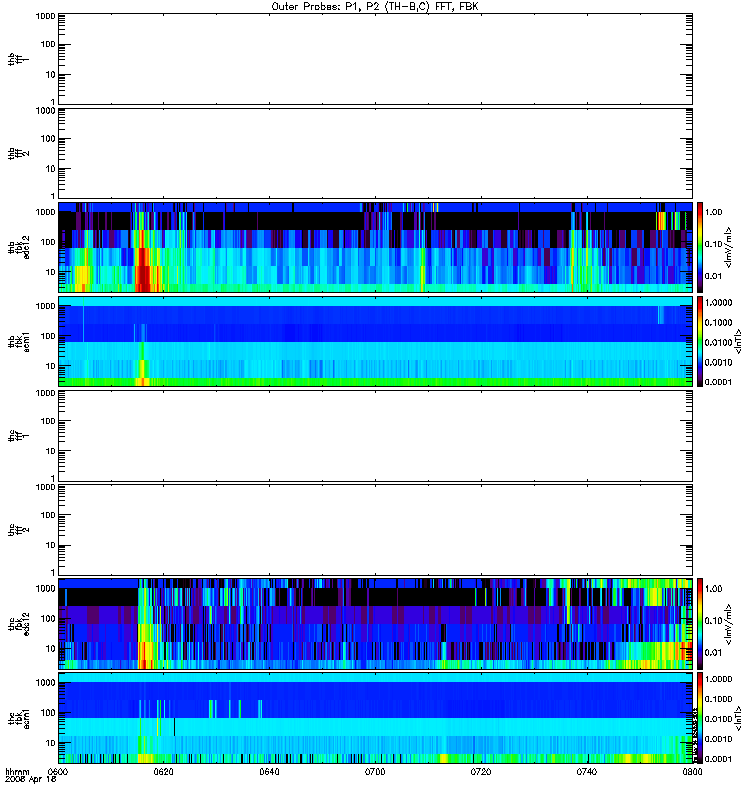Click the thb scm1 nT color bar
Screen dimensions: 750x800
tap(700, 341)
